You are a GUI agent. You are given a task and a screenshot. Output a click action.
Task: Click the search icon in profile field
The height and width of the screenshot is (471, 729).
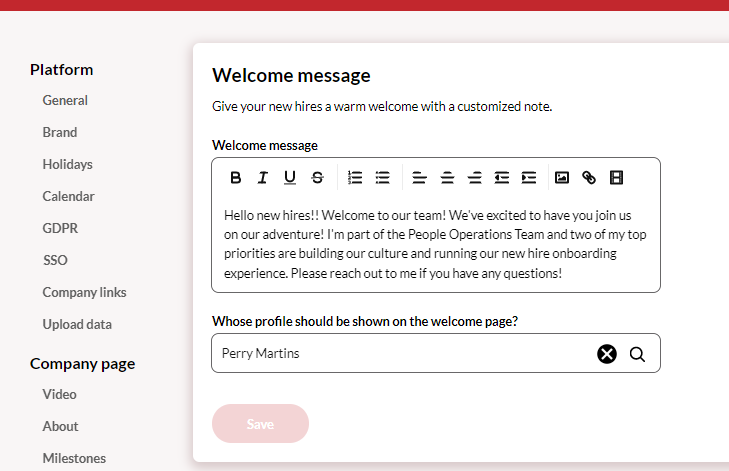[637, 354]
